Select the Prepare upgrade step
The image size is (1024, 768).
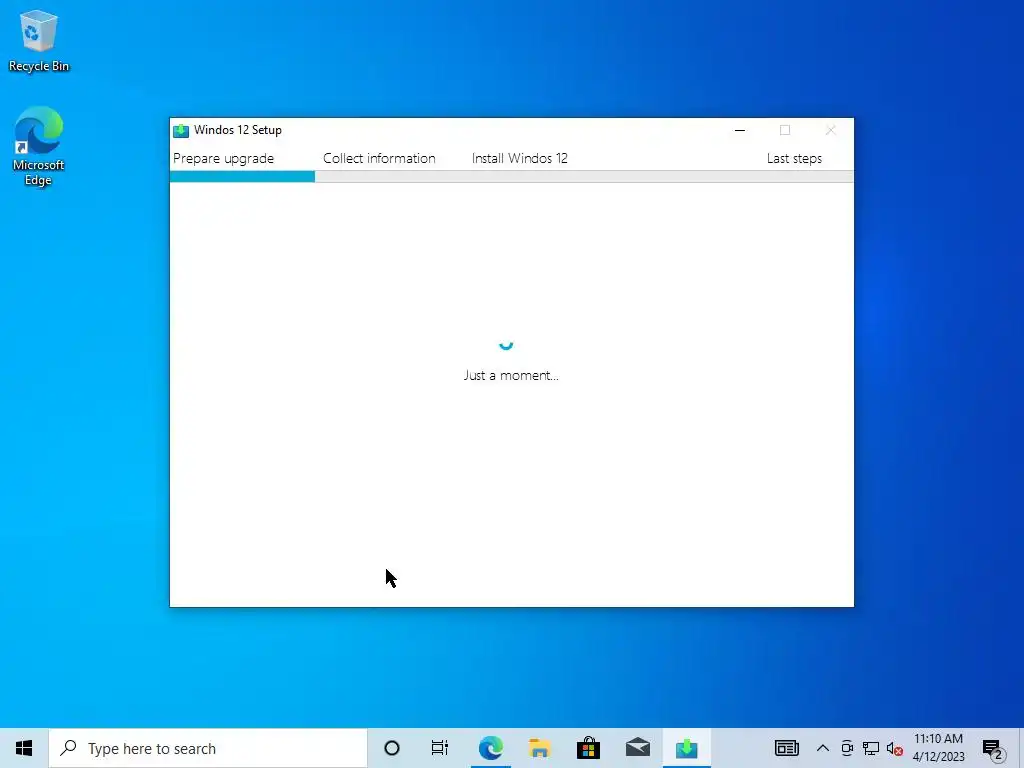(223, 159)
